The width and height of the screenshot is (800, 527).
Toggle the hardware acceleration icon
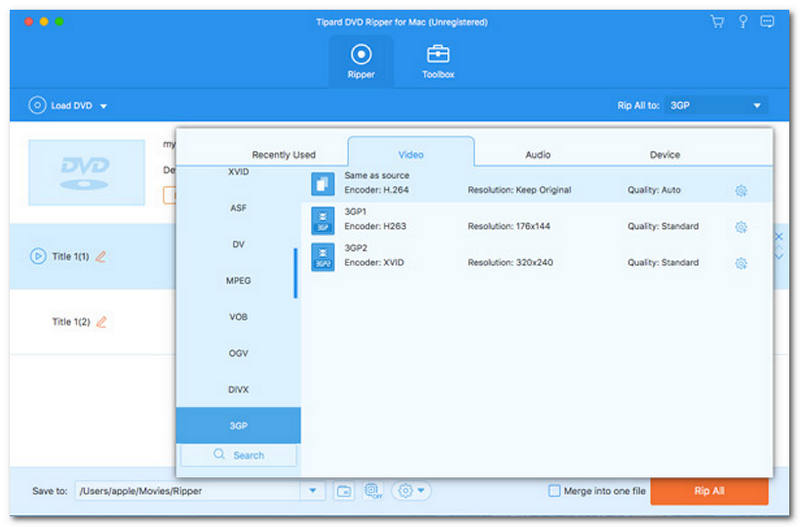coord(373,491)
